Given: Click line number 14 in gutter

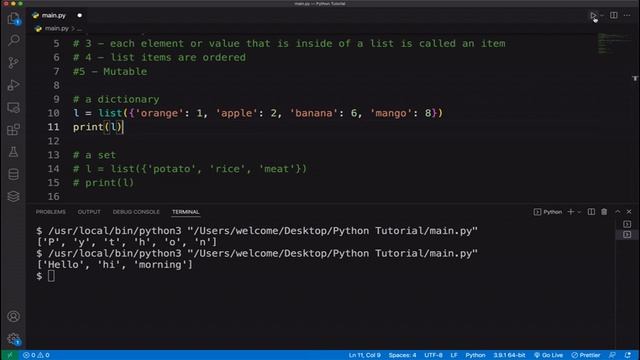Looking at the screenshot, I should click(x=53, y=169).
